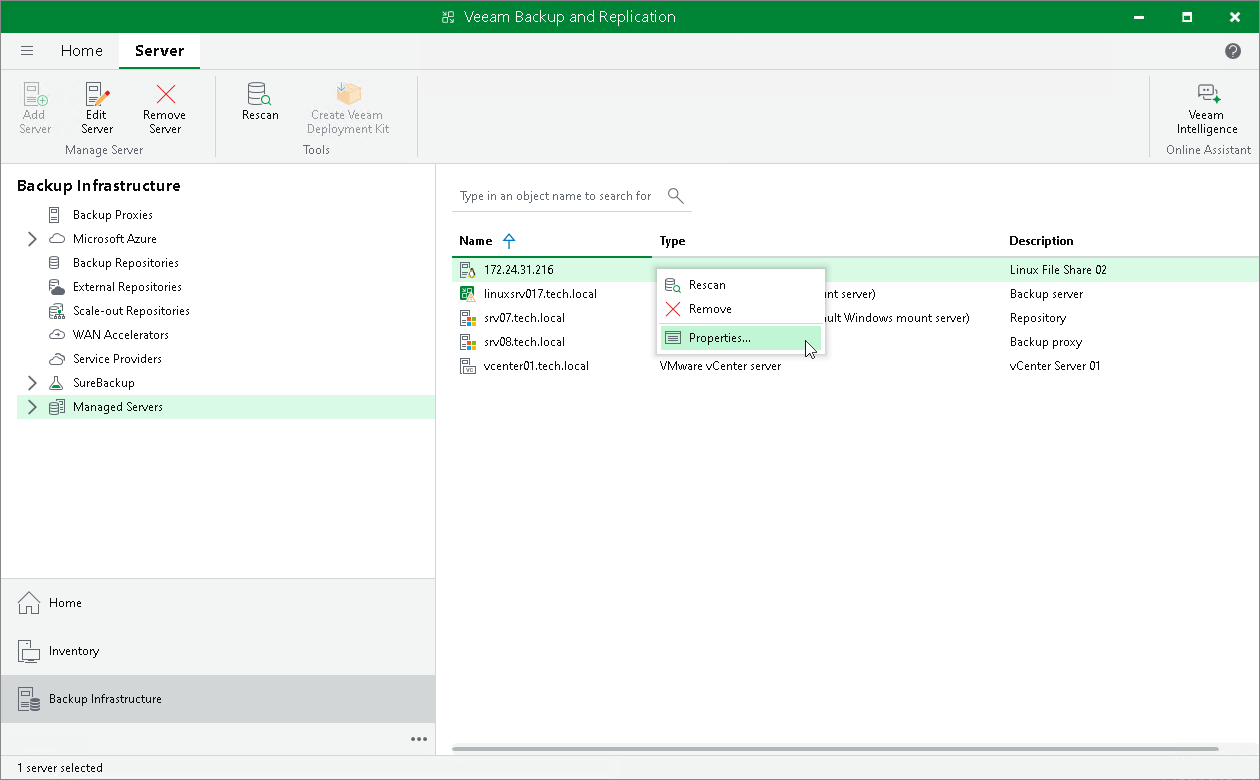Select Scale-out Repositories node
The height and width of the screenshot is (780, 1260).
(x=131, y=311)
